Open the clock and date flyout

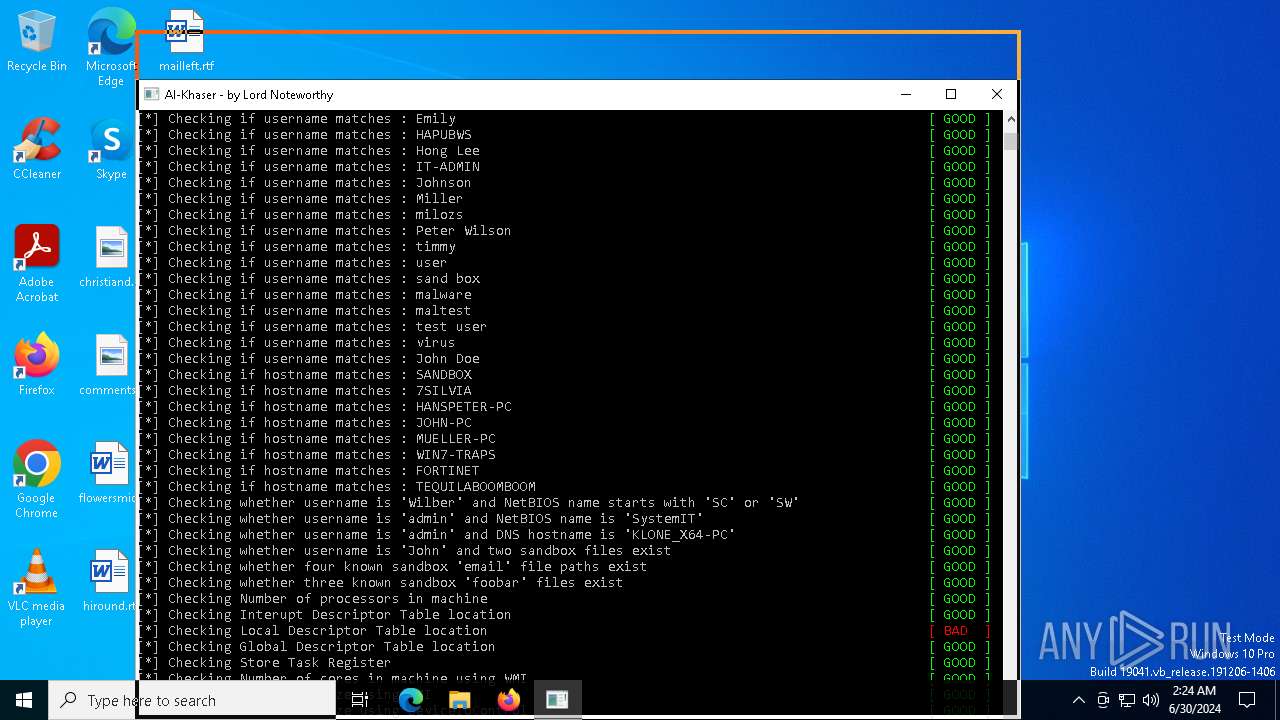(1193, 700)
